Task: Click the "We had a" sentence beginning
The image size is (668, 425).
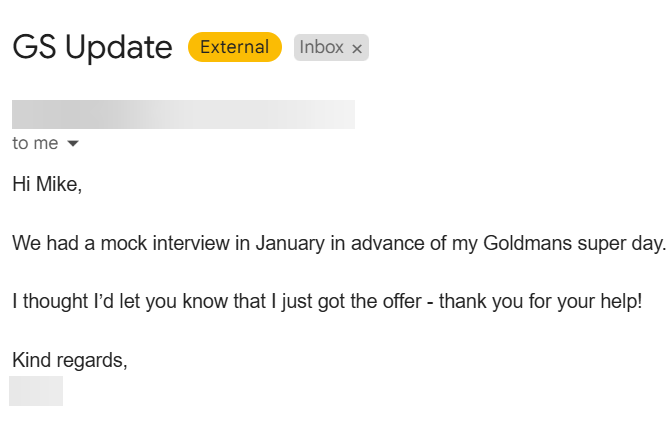Action: [x=50, y=243]
